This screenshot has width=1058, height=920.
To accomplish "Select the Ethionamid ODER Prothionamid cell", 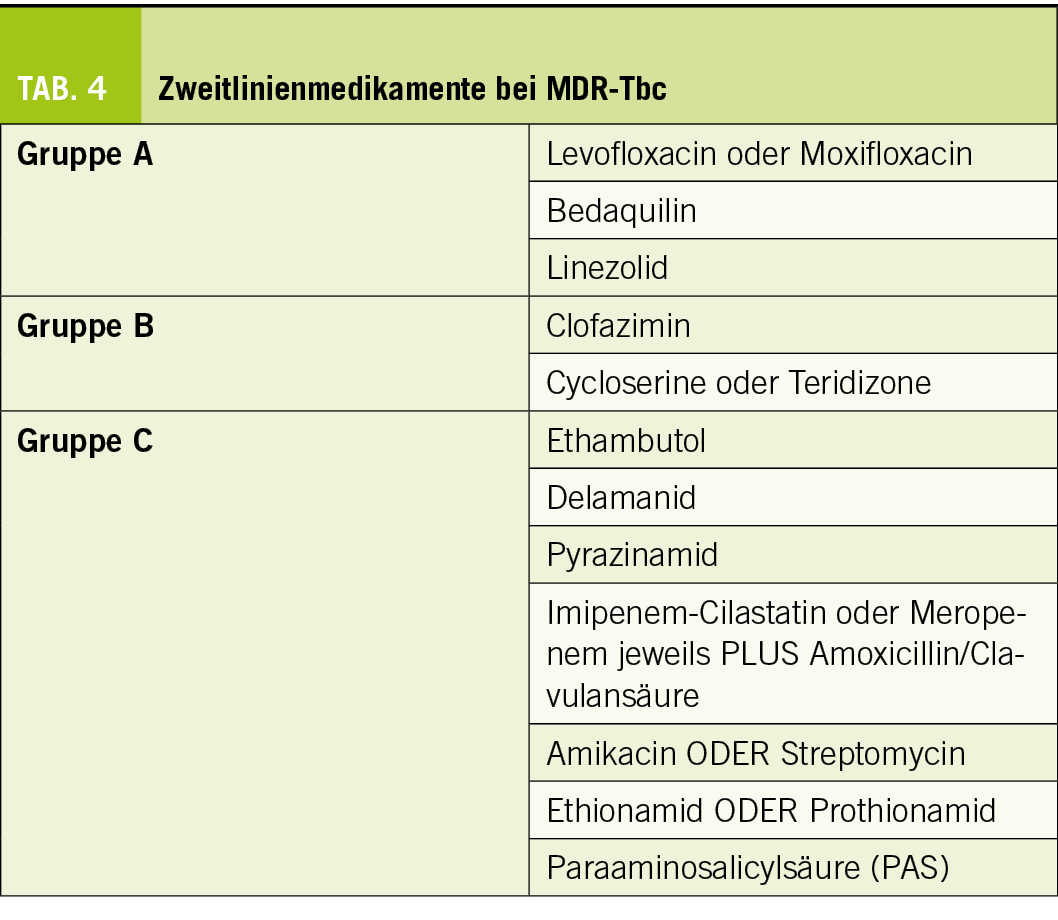I will (771, 809).
